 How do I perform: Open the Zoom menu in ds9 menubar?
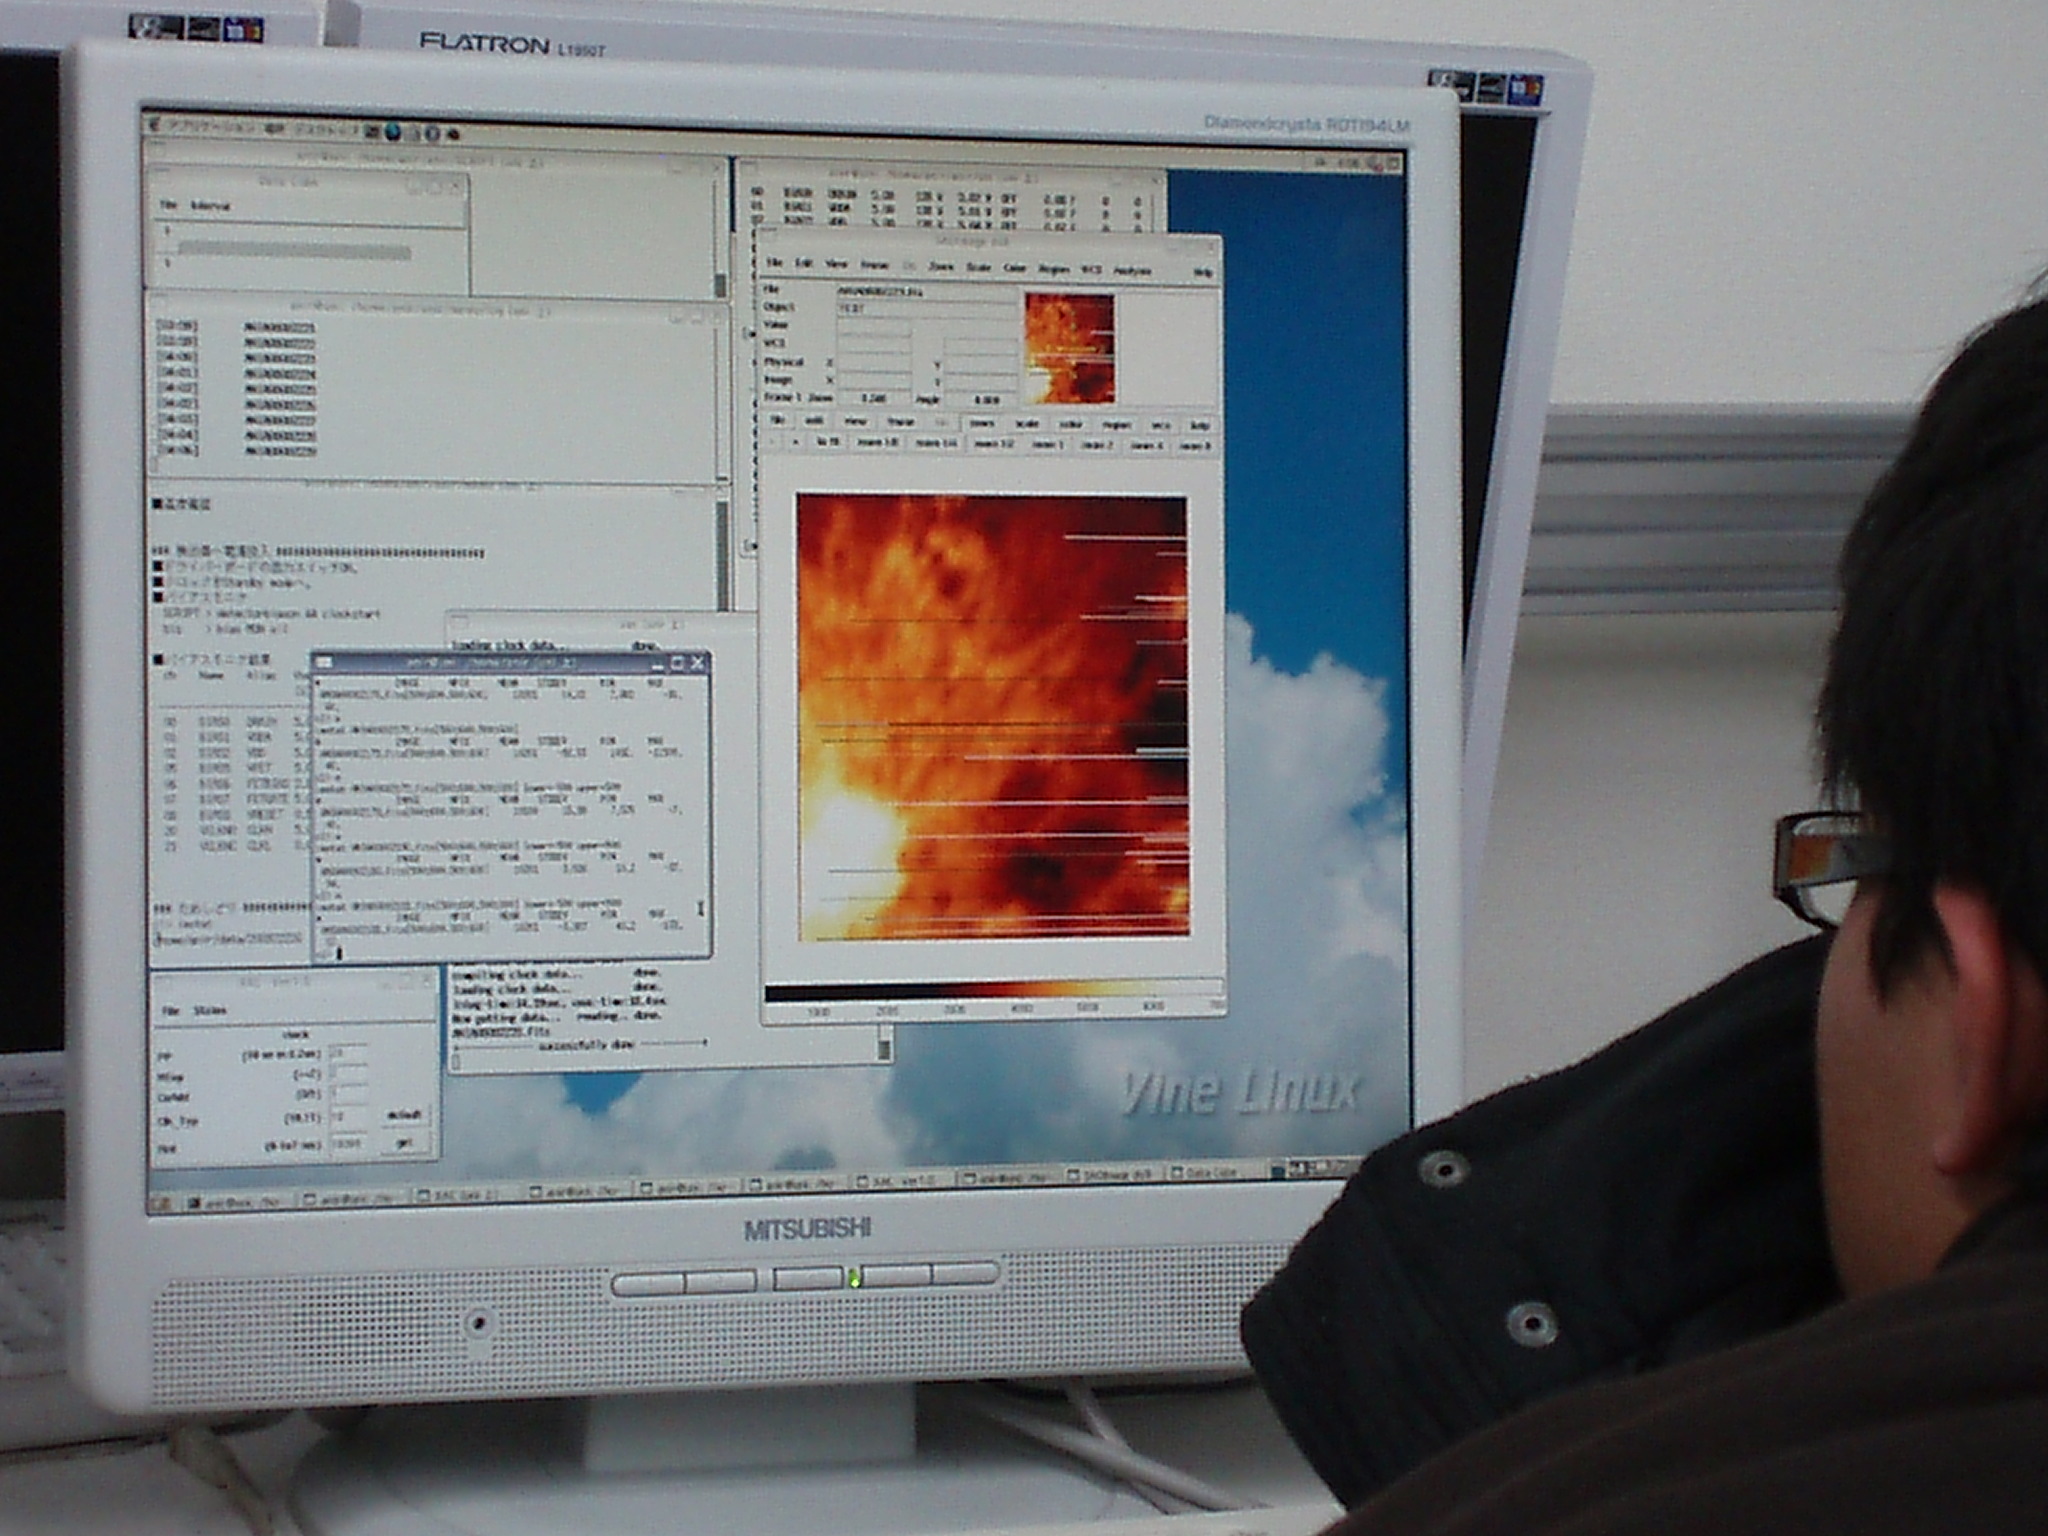tap(941, 267)
